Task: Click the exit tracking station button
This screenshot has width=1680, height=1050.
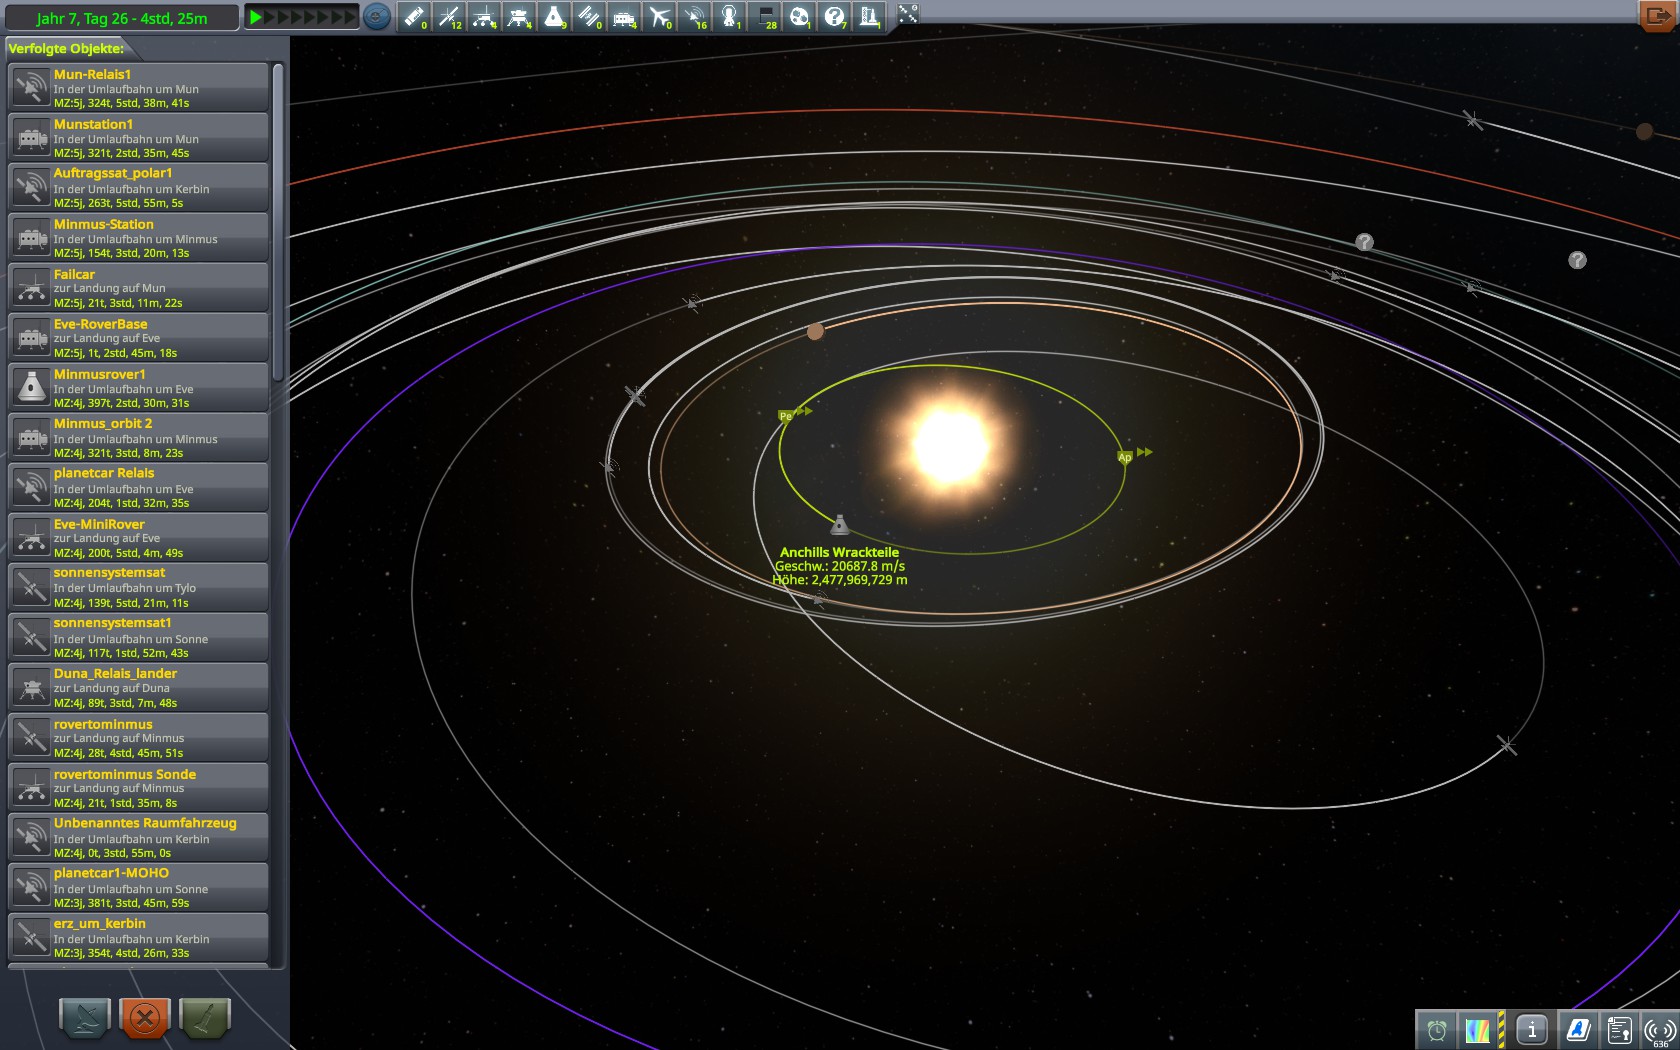Action: coord(1659,16)
